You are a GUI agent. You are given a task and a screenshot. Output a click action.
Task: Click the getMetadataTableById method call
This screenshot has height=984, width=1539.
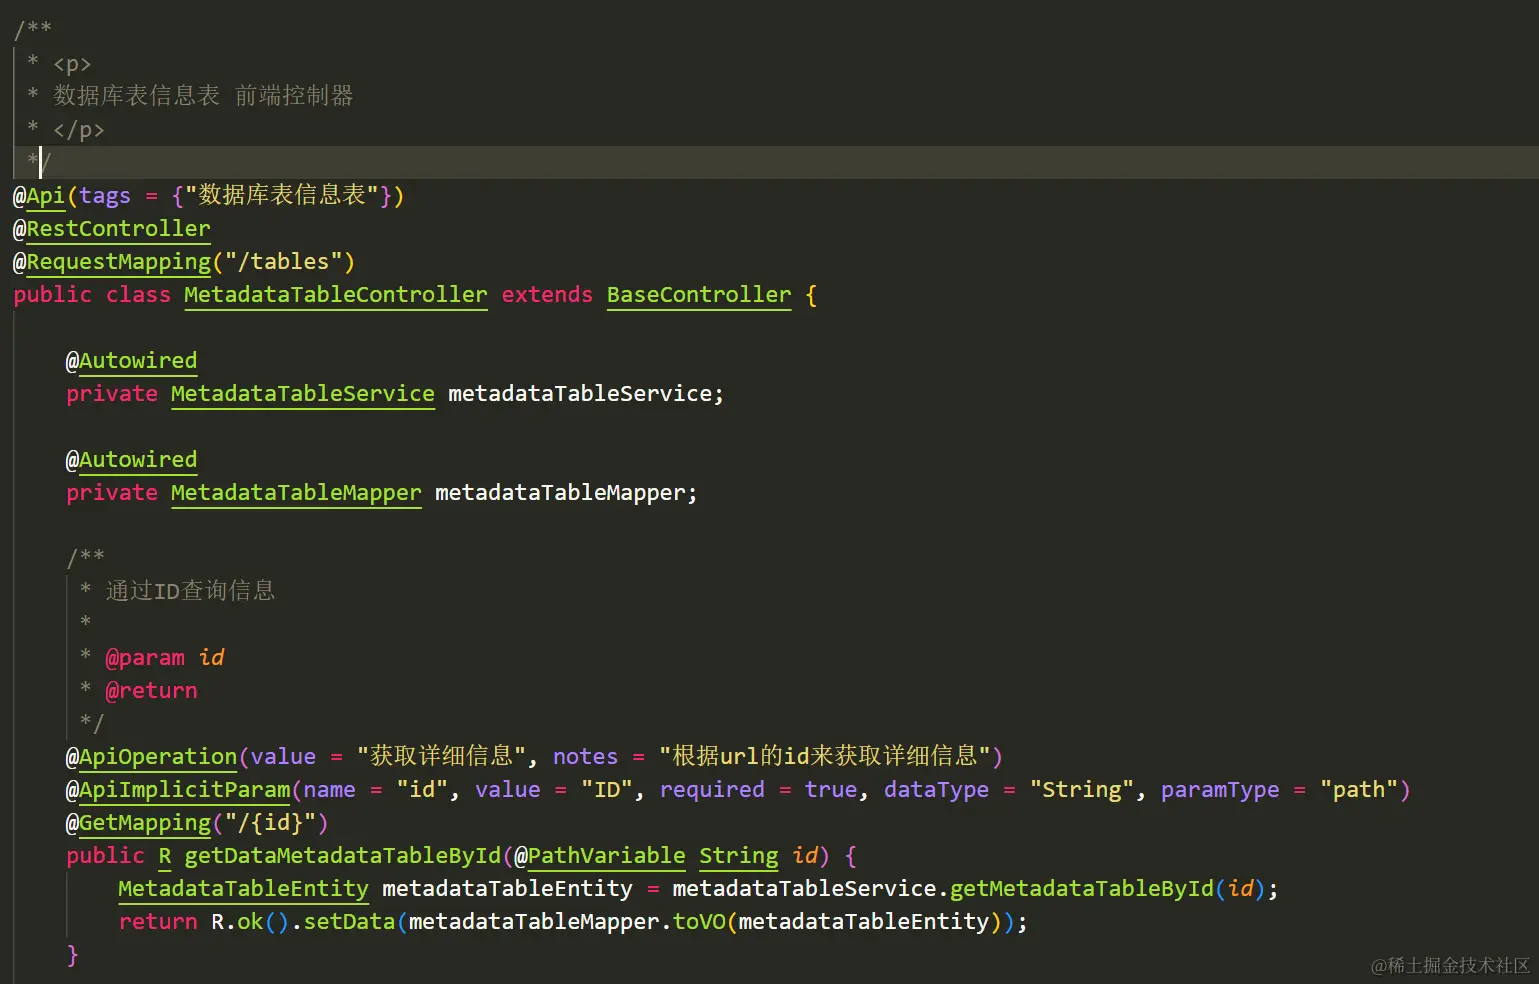click(x=1083, y=888)
